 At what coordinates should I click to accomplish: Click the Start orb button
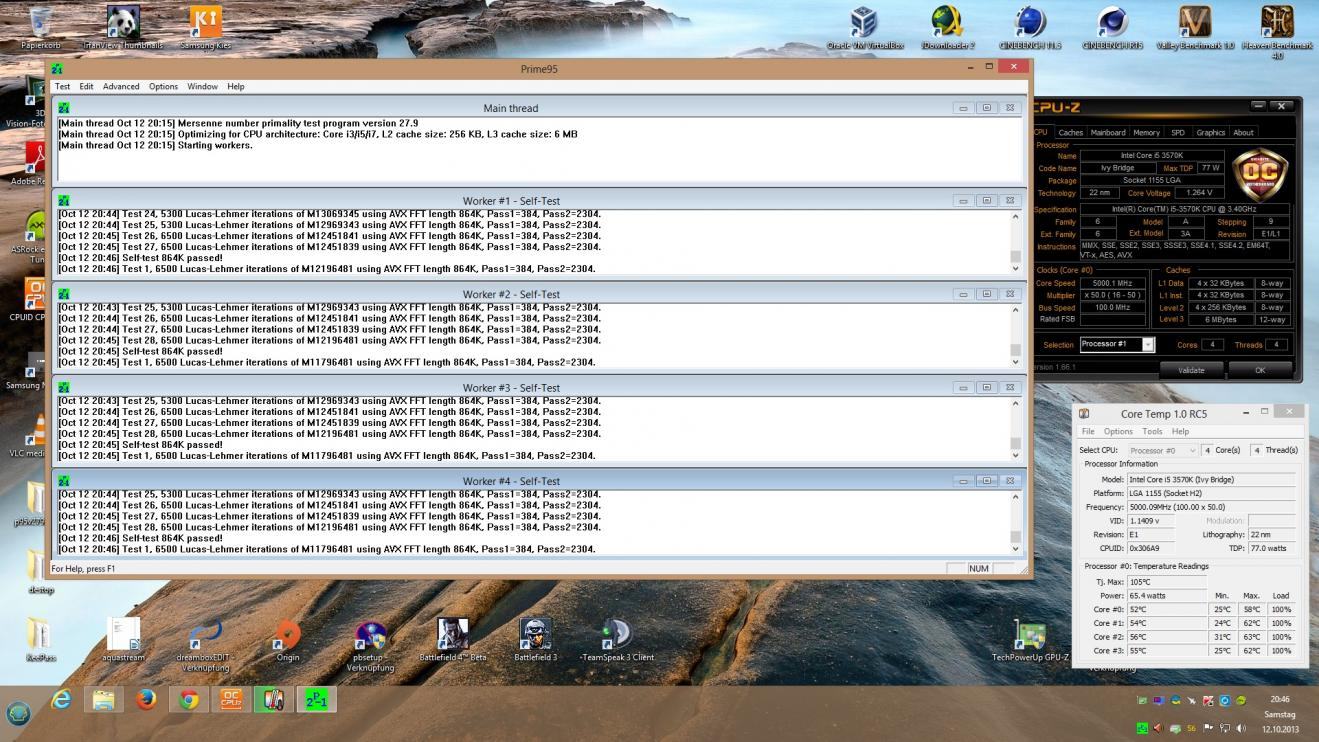pyautogui.click(x=18, y=713)
